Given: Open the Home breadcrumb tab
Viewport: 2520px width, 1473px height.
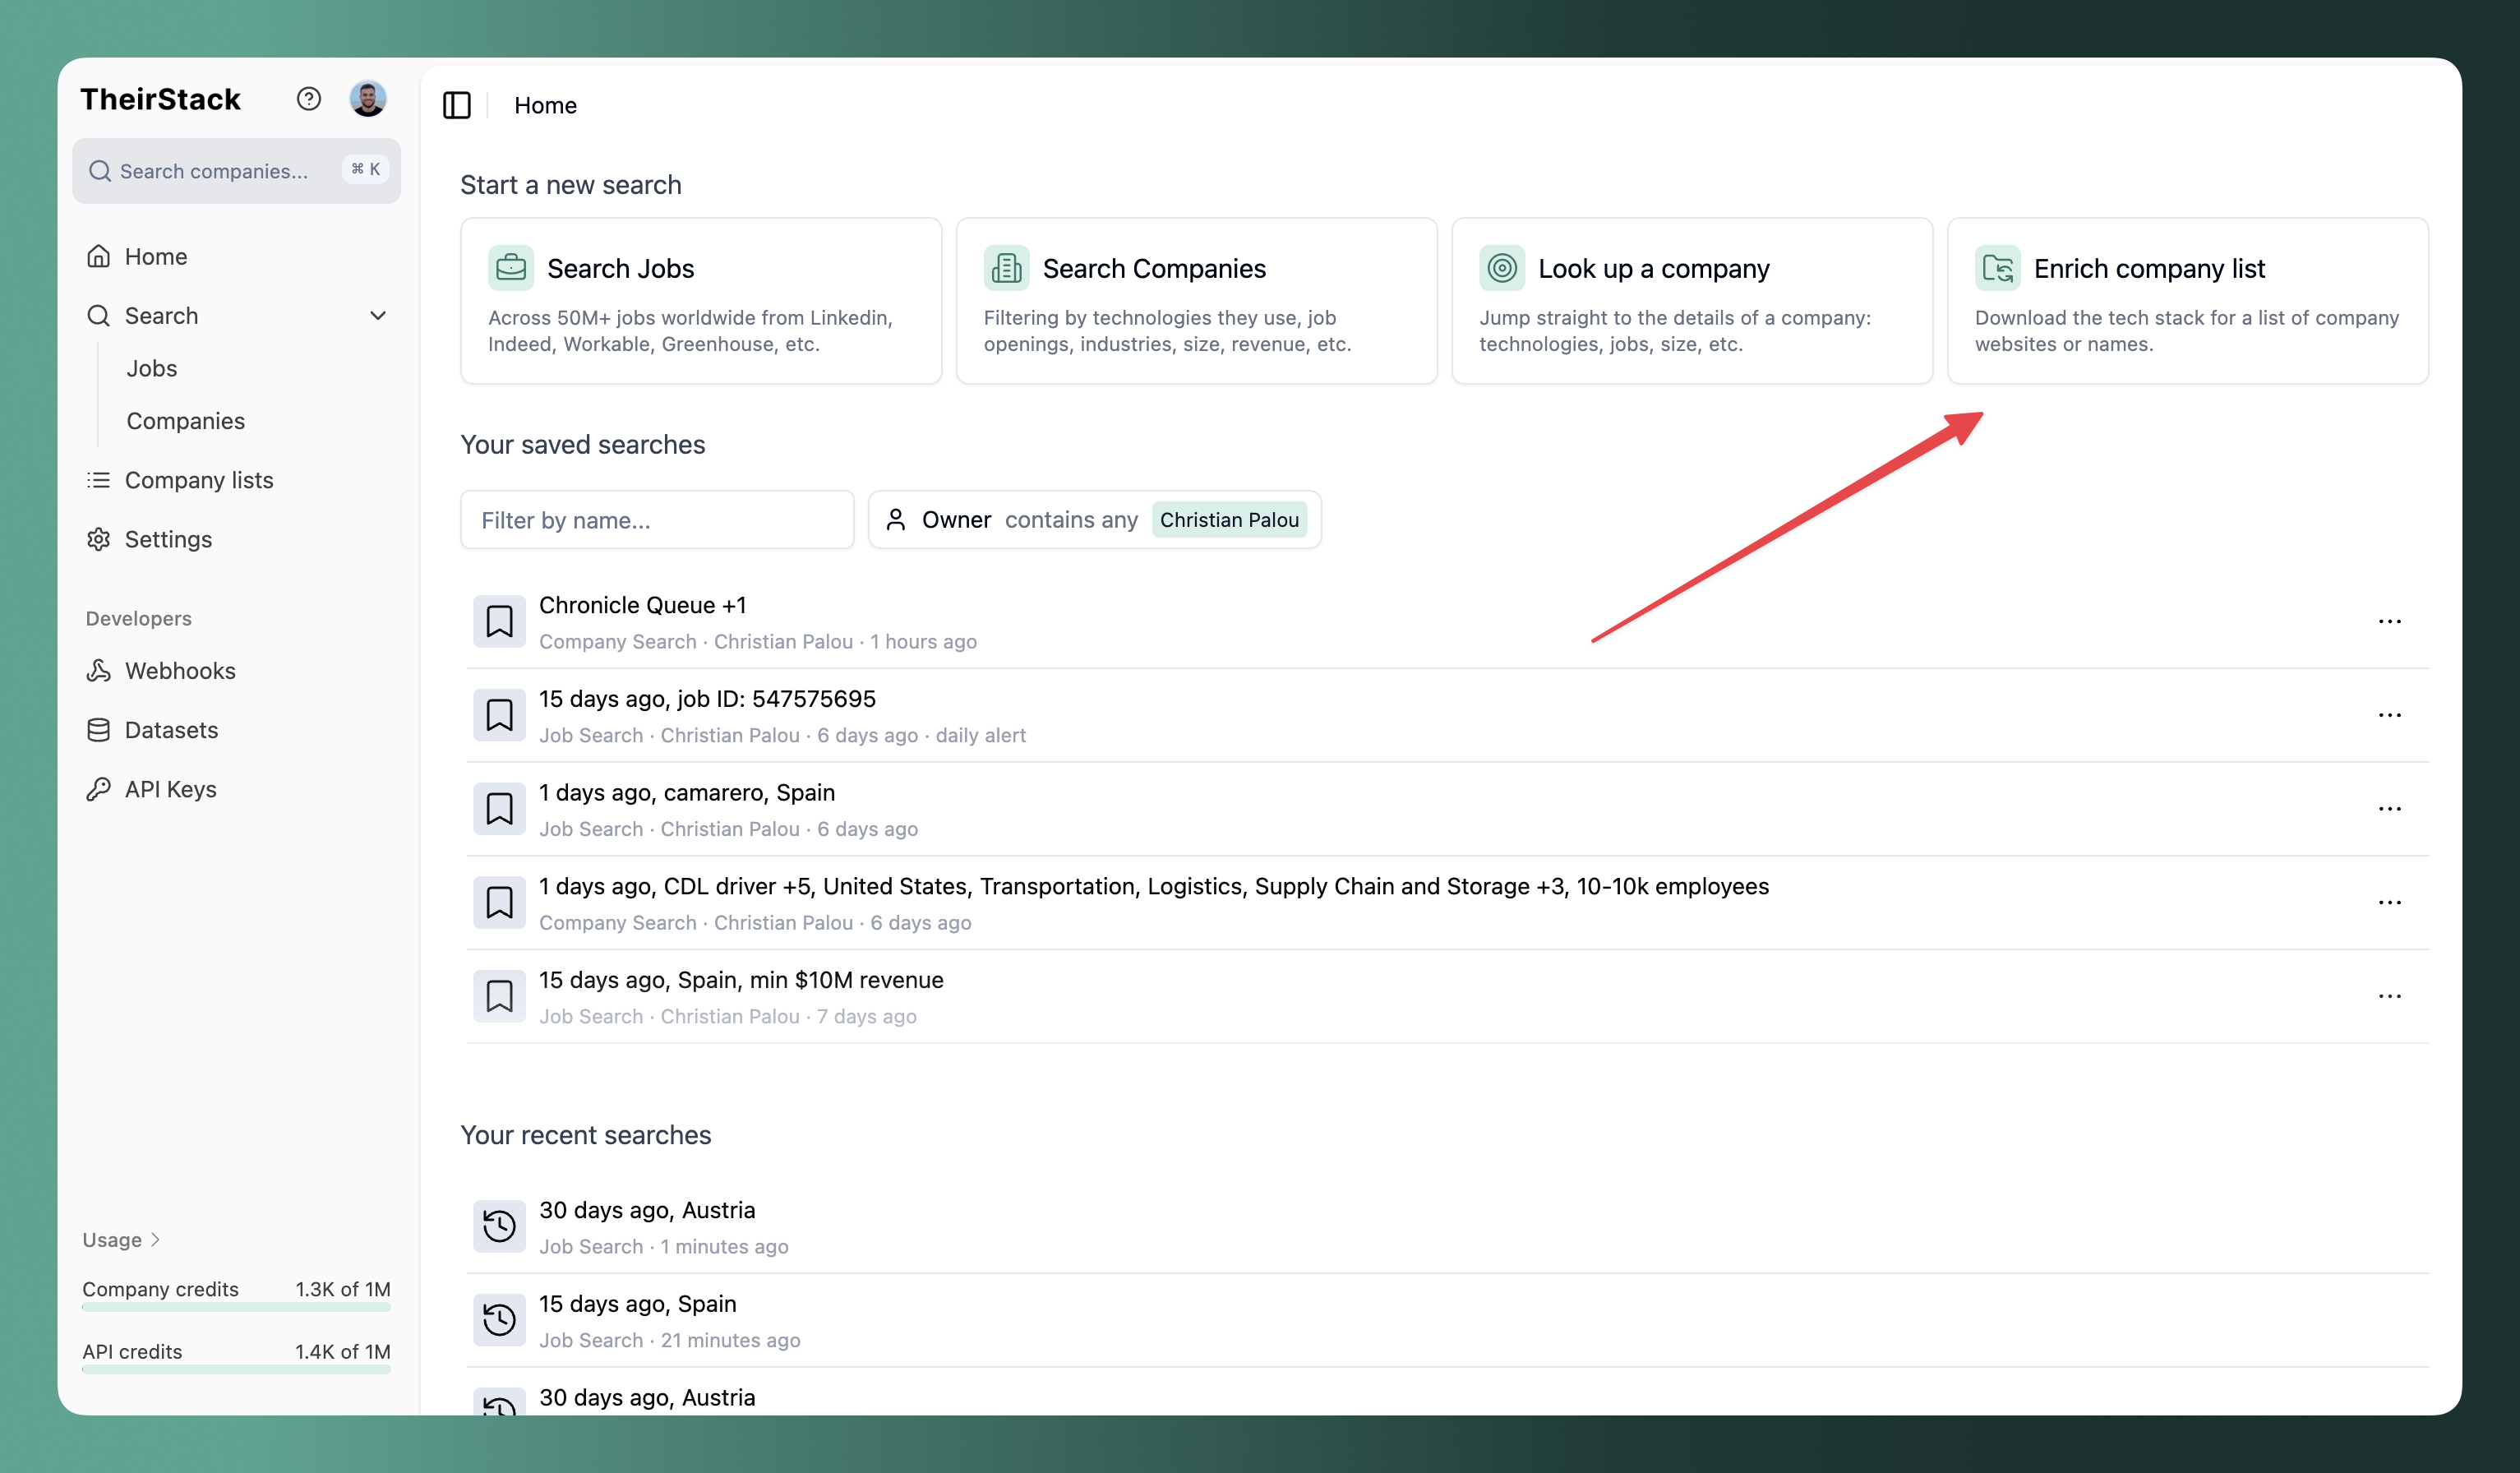Looking at the screenshot, I should tap(545, 105).
